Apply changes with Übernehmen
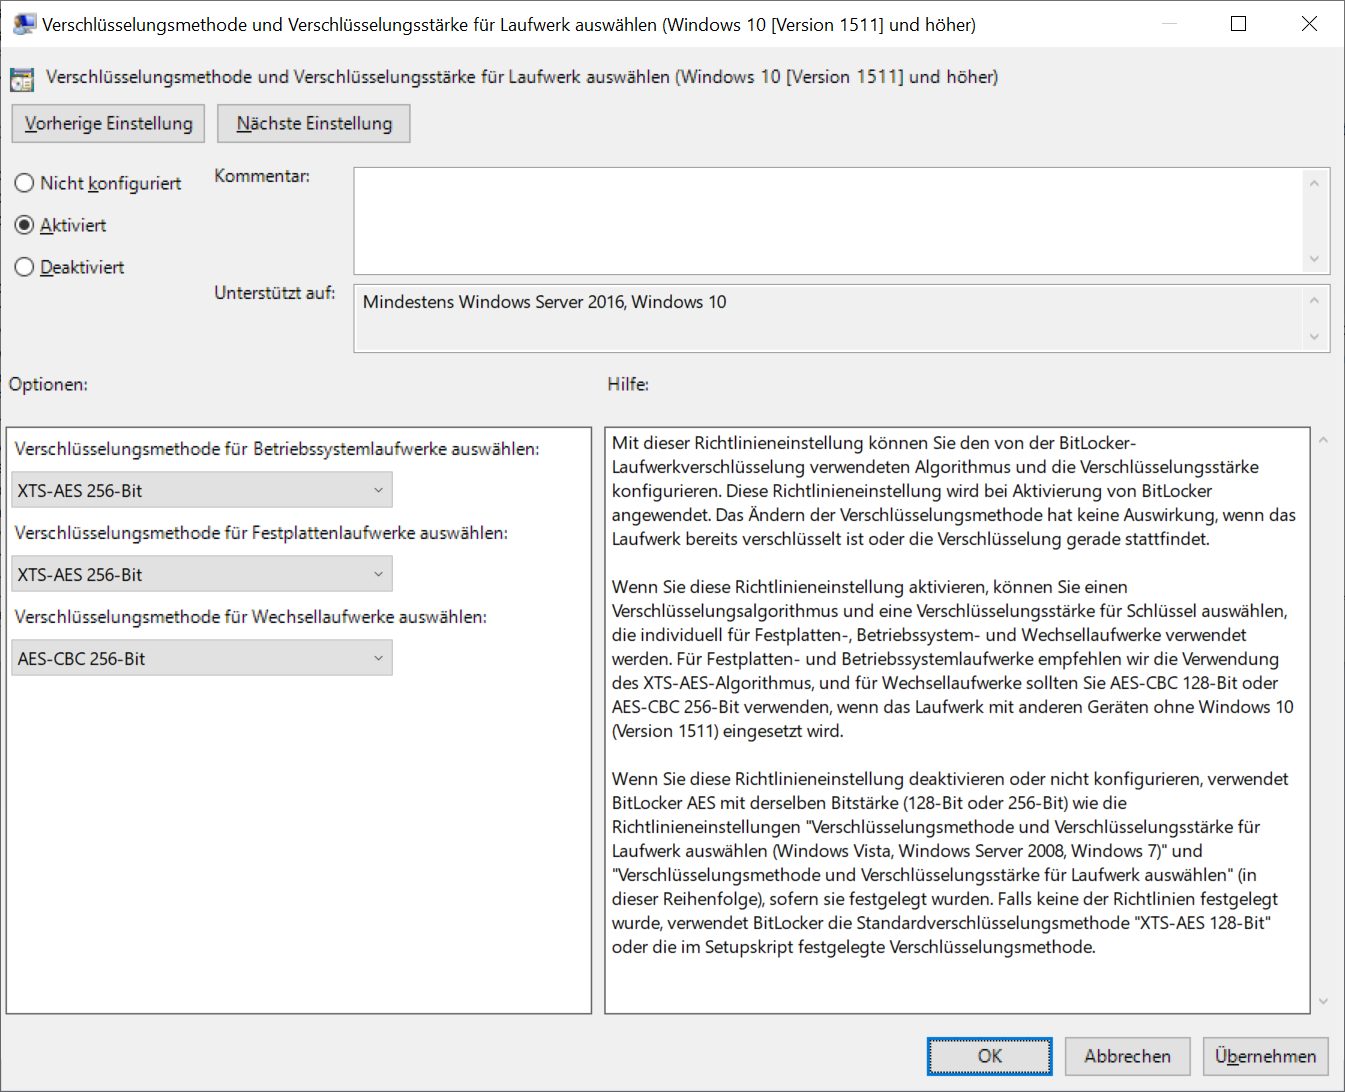Screen dimensions: 1345x1092 coord(1265,1056)
